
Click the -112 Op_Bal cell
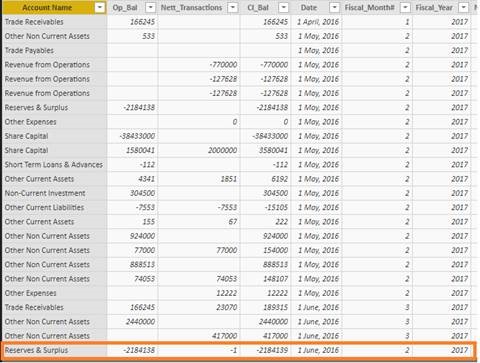point(133,165)
